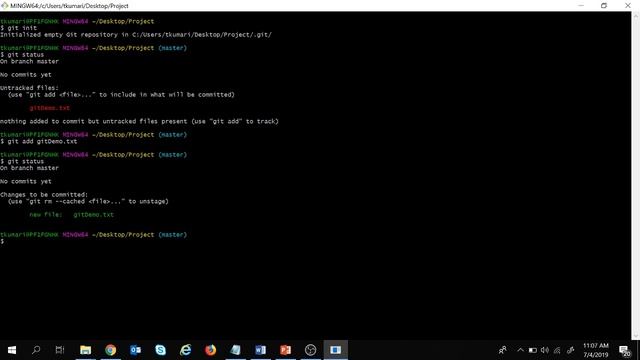The width and height of the screenshot is (640, 360).
Task: Open OBS Studio from taskbar
Action: click(x=311, y=350)
